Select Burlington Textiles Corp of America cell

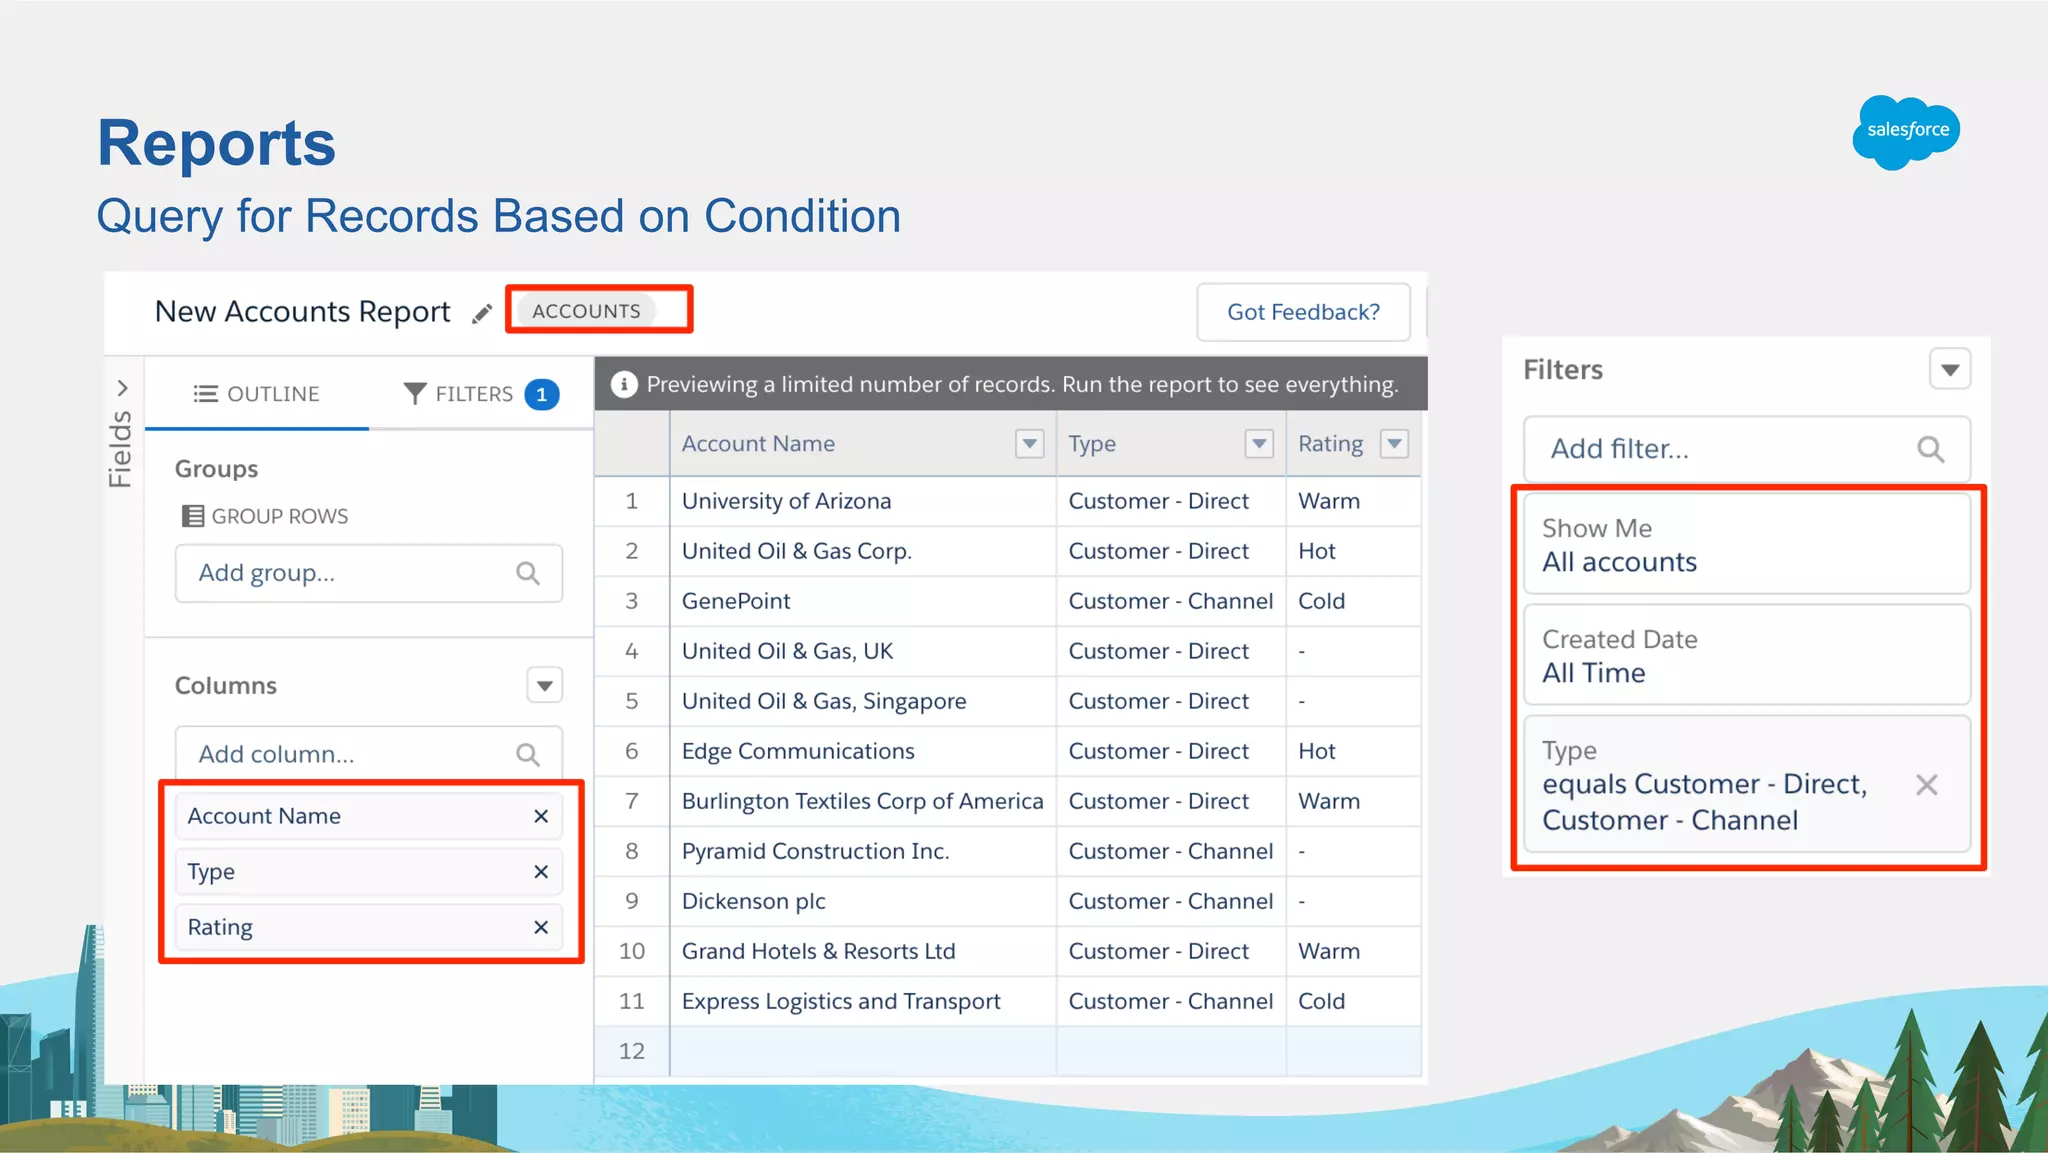(863, 801)
